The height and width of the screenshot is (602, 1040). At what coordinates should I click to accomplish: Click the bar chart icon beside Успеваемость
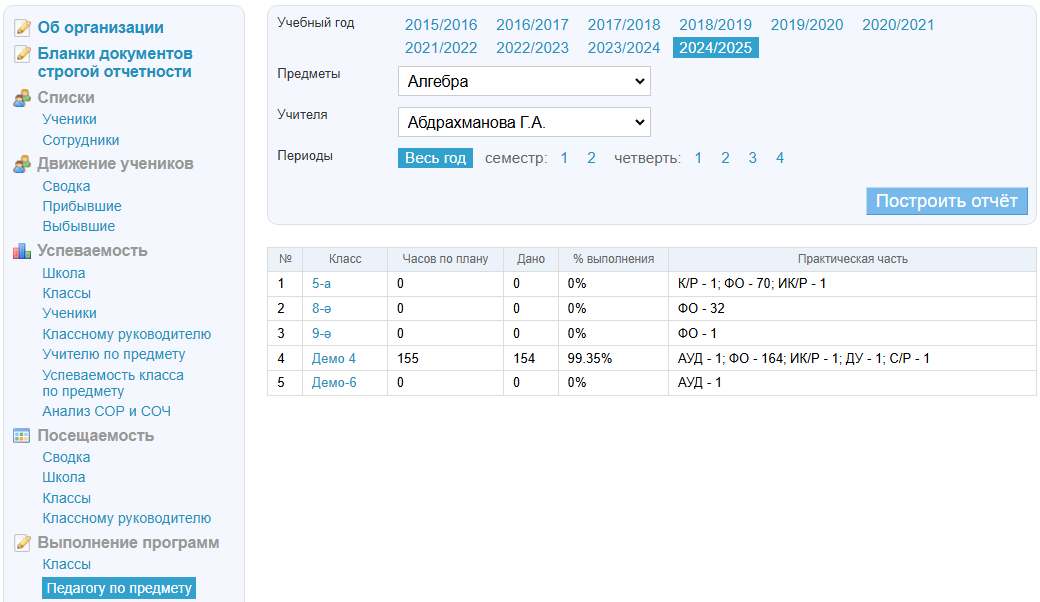pos(22,251)
